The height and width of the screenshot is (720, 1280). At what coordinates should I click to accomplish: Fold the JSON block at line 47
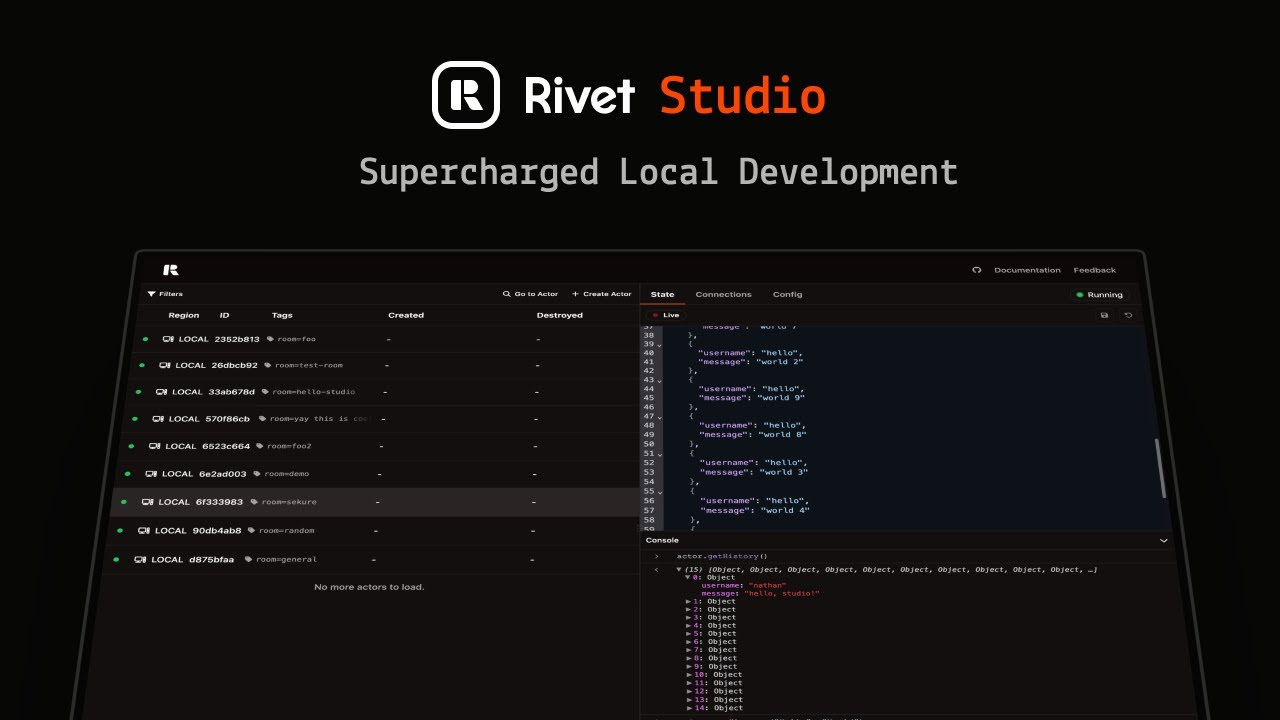coord(659,416)
